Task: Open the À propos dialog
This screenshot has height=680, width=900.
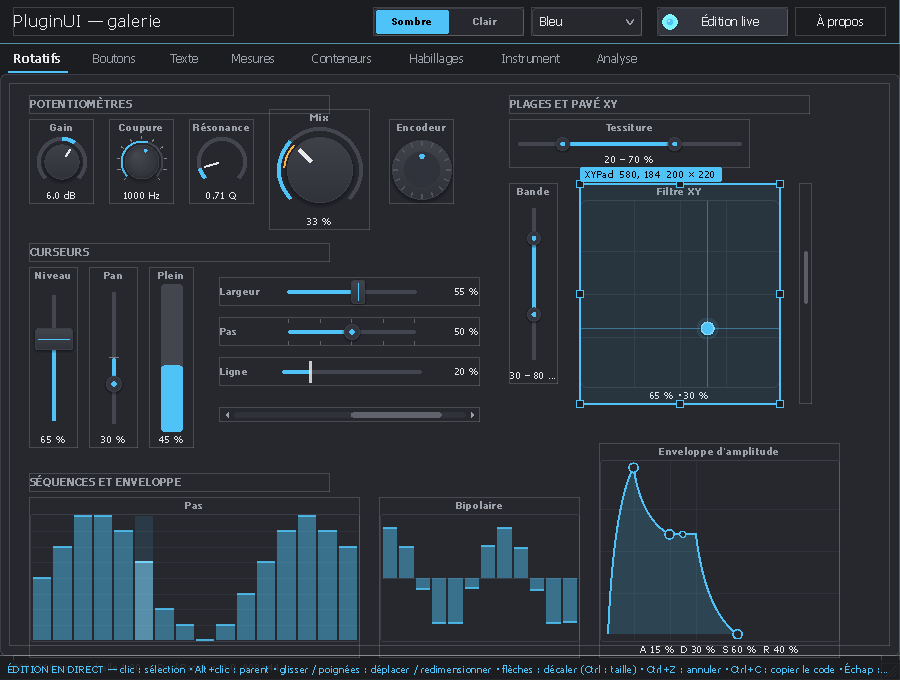Action: pyautogui.click(x=840, y=22)
